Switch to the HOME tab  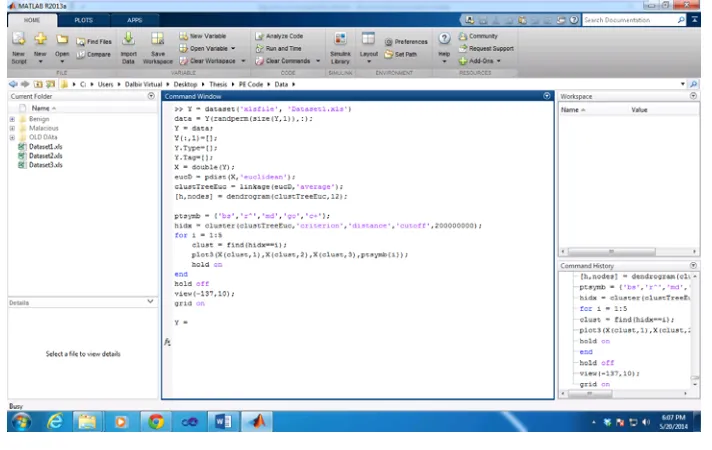(x=32, y=20)
